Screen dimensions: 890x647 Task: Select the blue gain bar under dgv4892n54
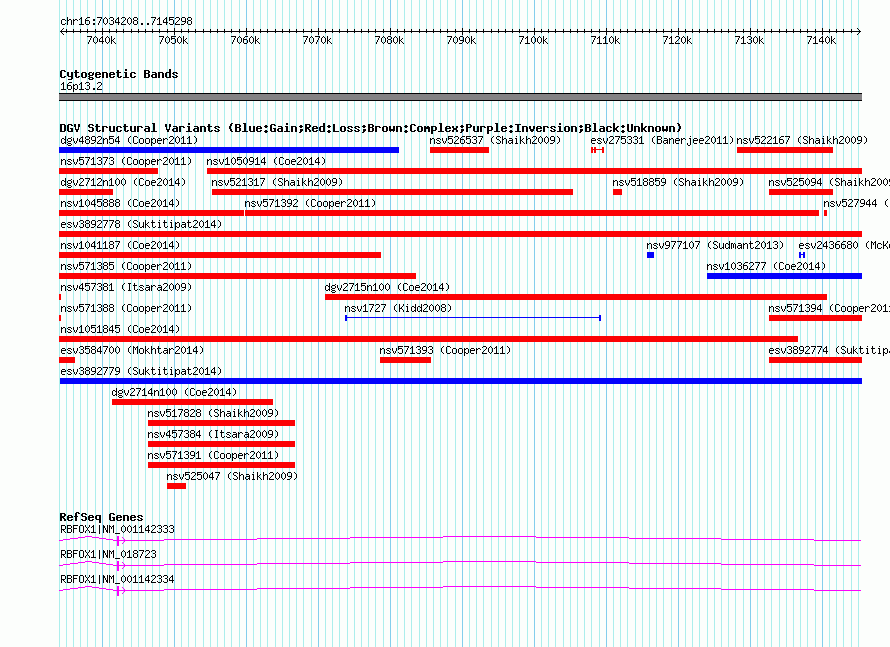coord(229,150)
